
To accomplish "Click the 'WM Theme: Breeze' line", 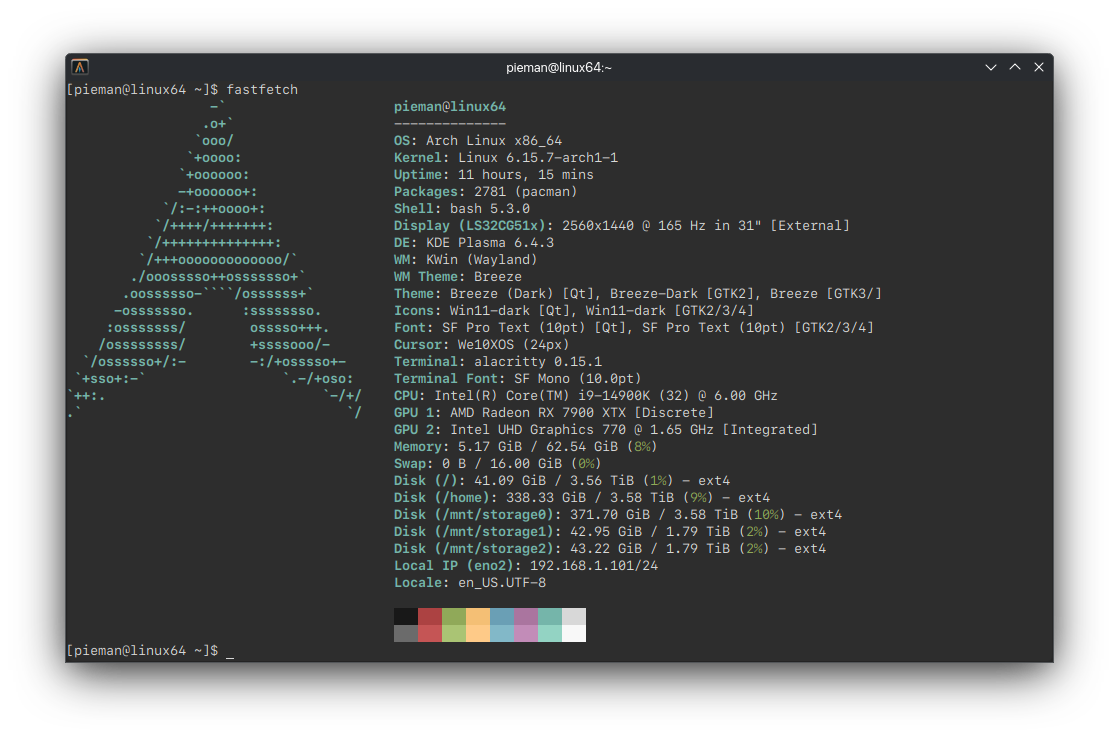I will [457, 277].
